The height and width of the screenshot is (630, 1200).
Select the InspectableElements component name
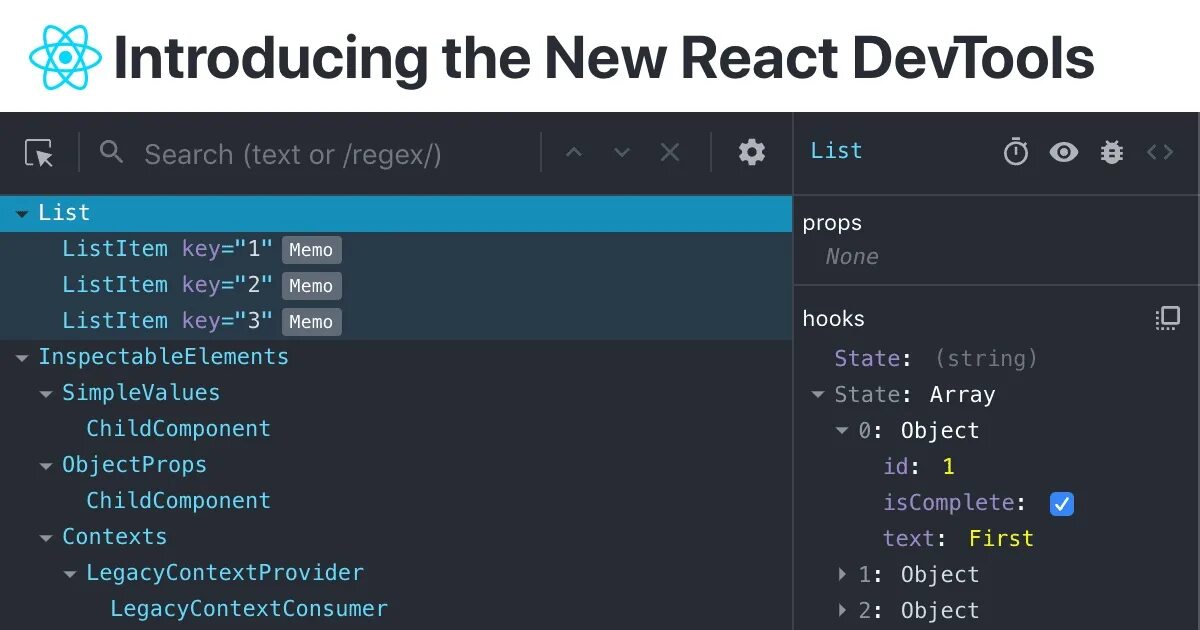163,356
